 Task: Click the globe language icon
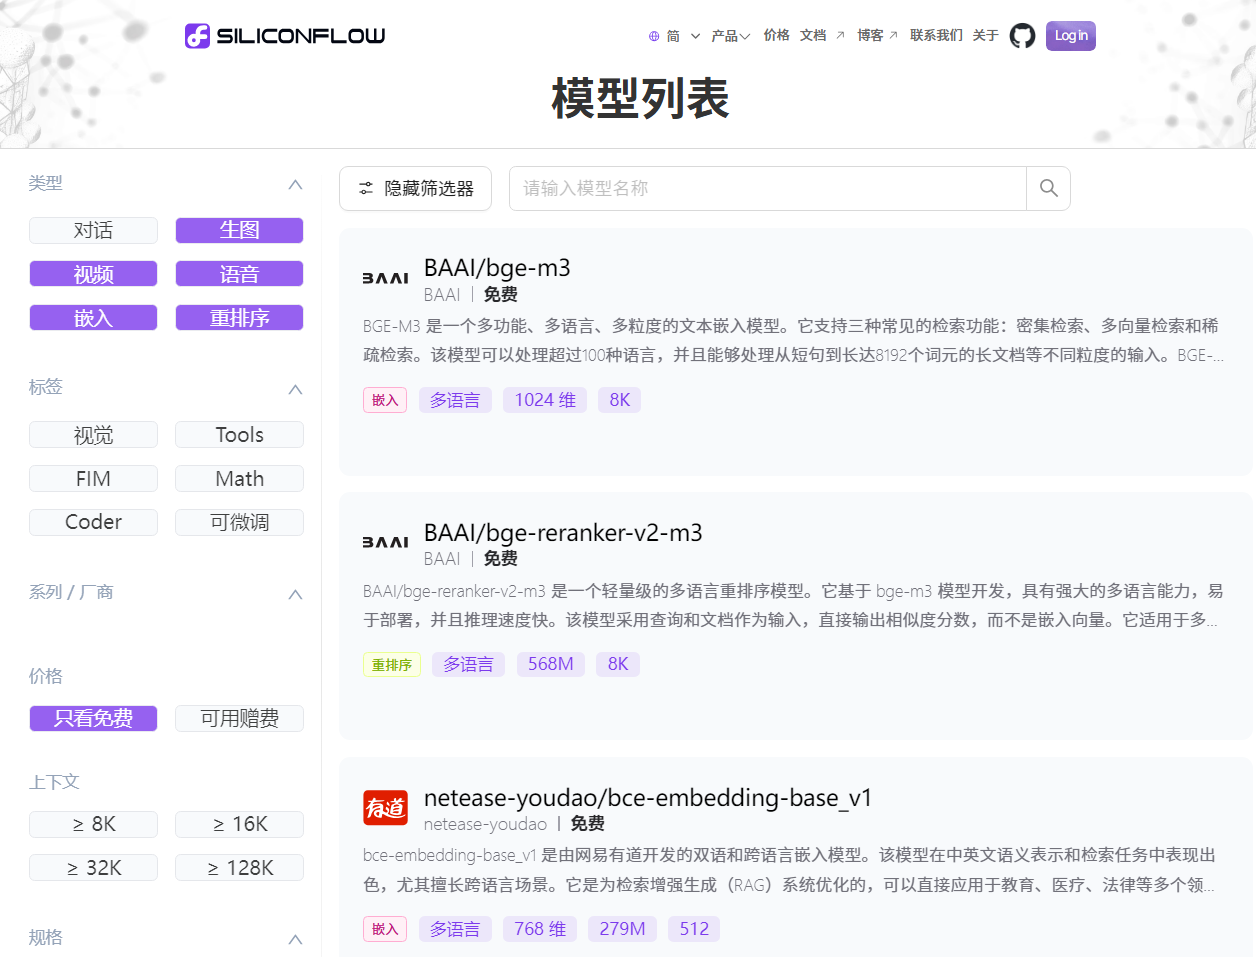click(x=654, y=36)
